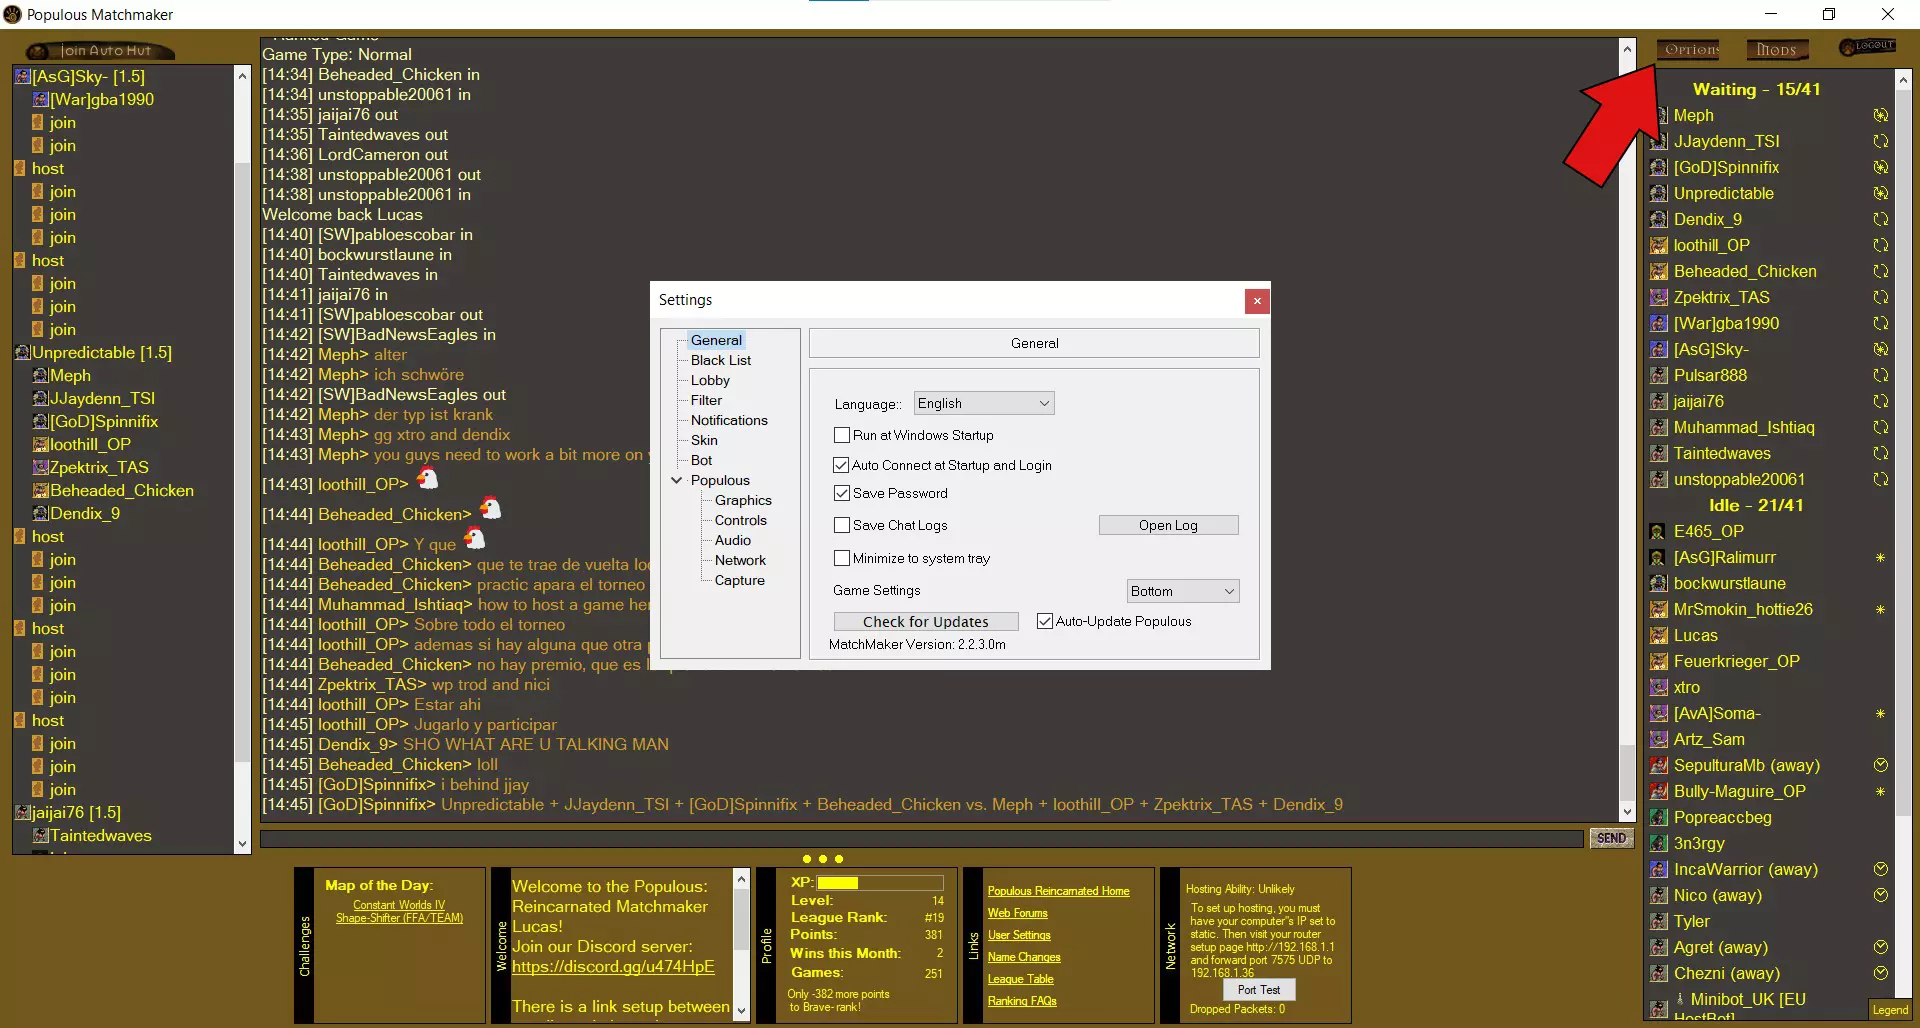Click the hut icon of jaijai76 [1.5] game

[x=23, y=812]
